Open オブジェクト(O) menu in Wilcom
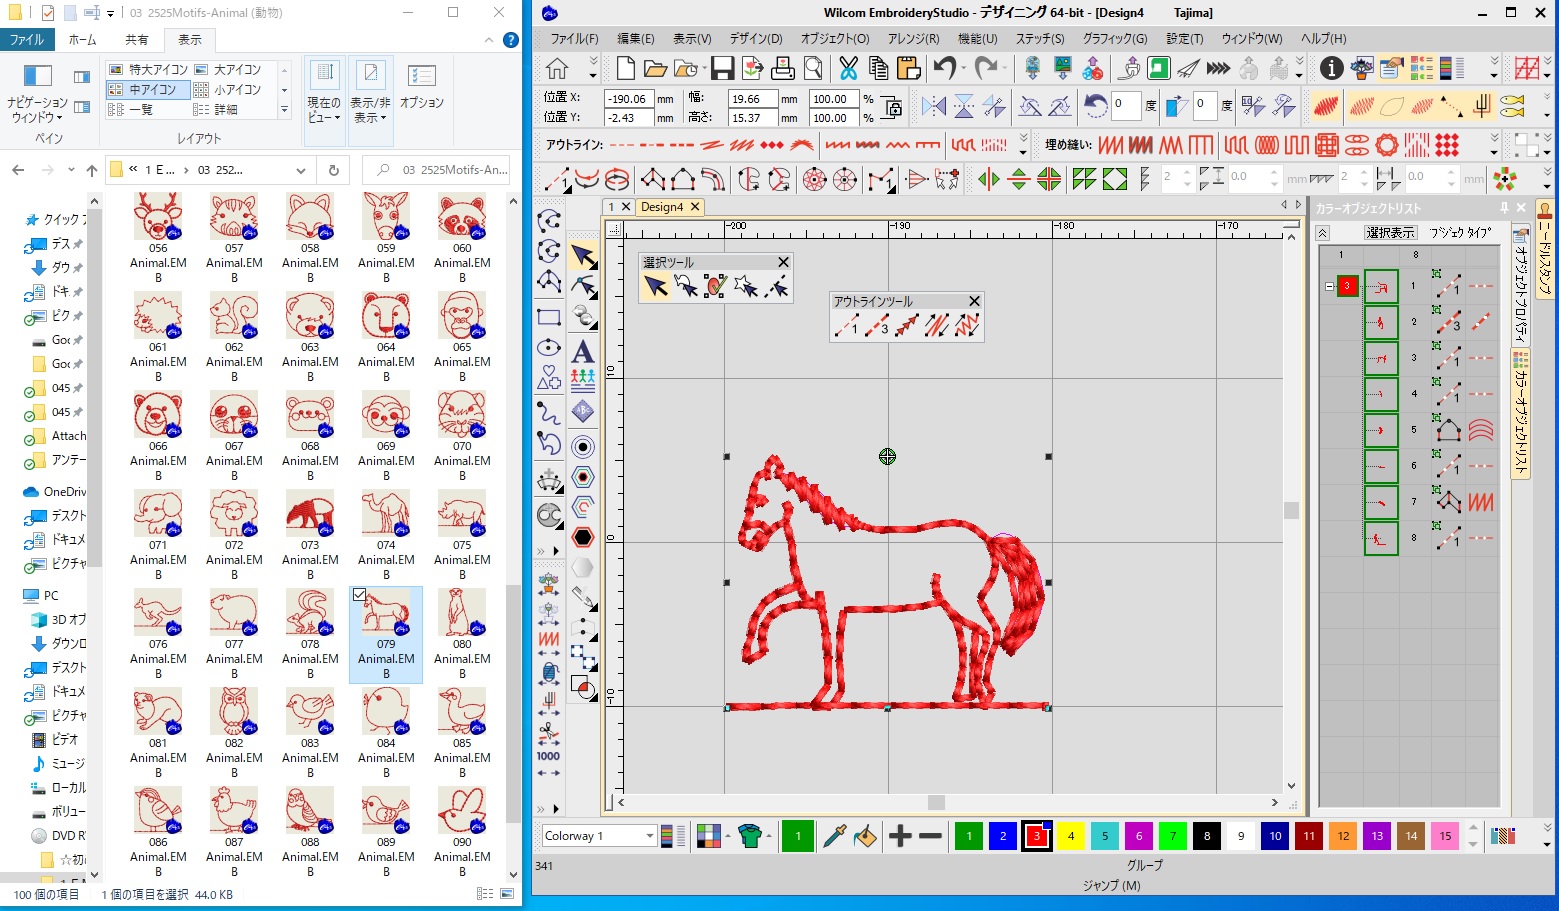The image size is (1559, 911). [835, 38]
